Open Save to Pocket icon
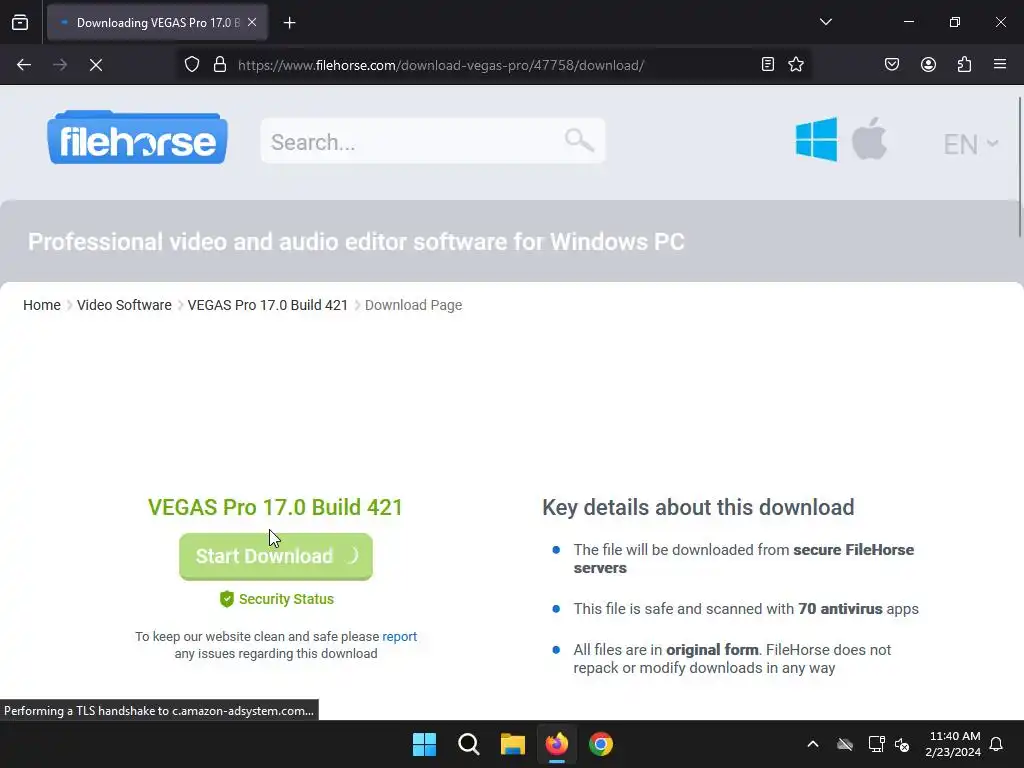Image resolution: width=1024 pixels, height=768 pixels. click(891, 64)
